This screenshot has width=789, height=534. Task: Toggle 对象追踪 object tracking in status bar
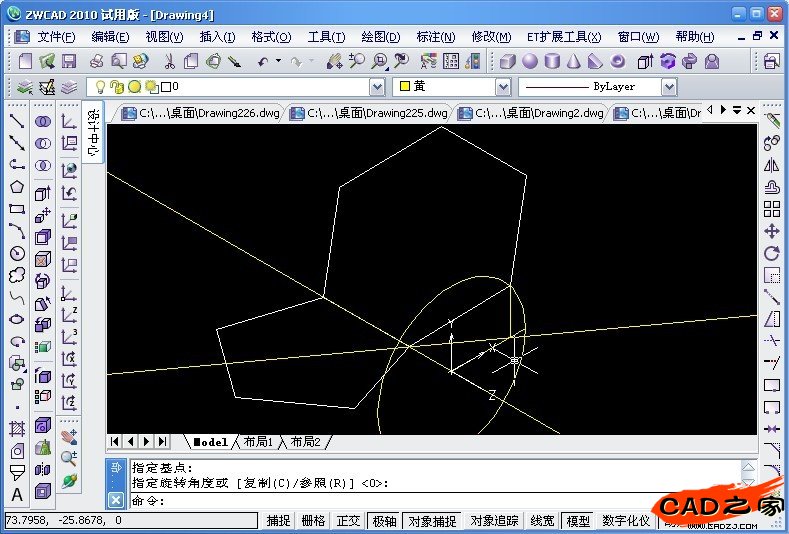point(494,520)
